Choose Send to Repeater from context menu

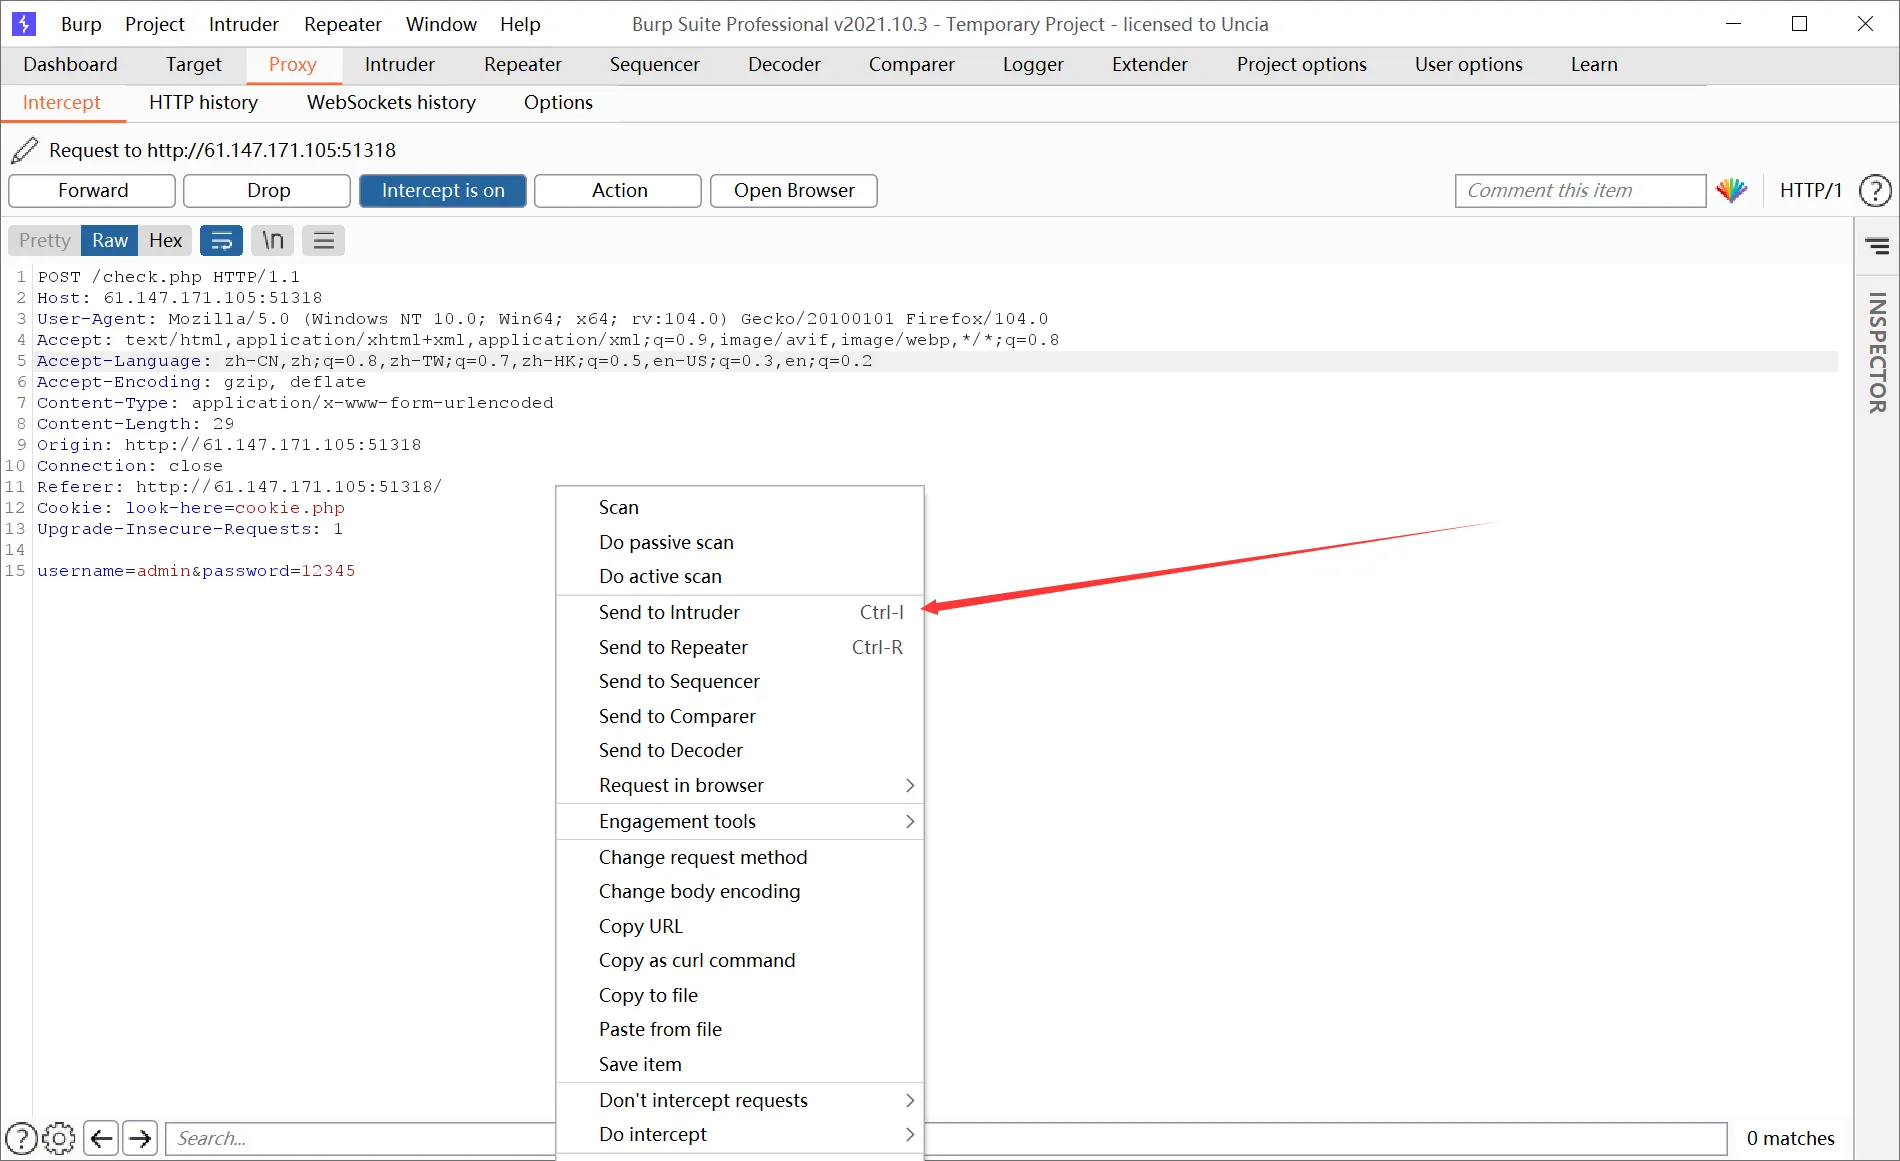(740, 647)
